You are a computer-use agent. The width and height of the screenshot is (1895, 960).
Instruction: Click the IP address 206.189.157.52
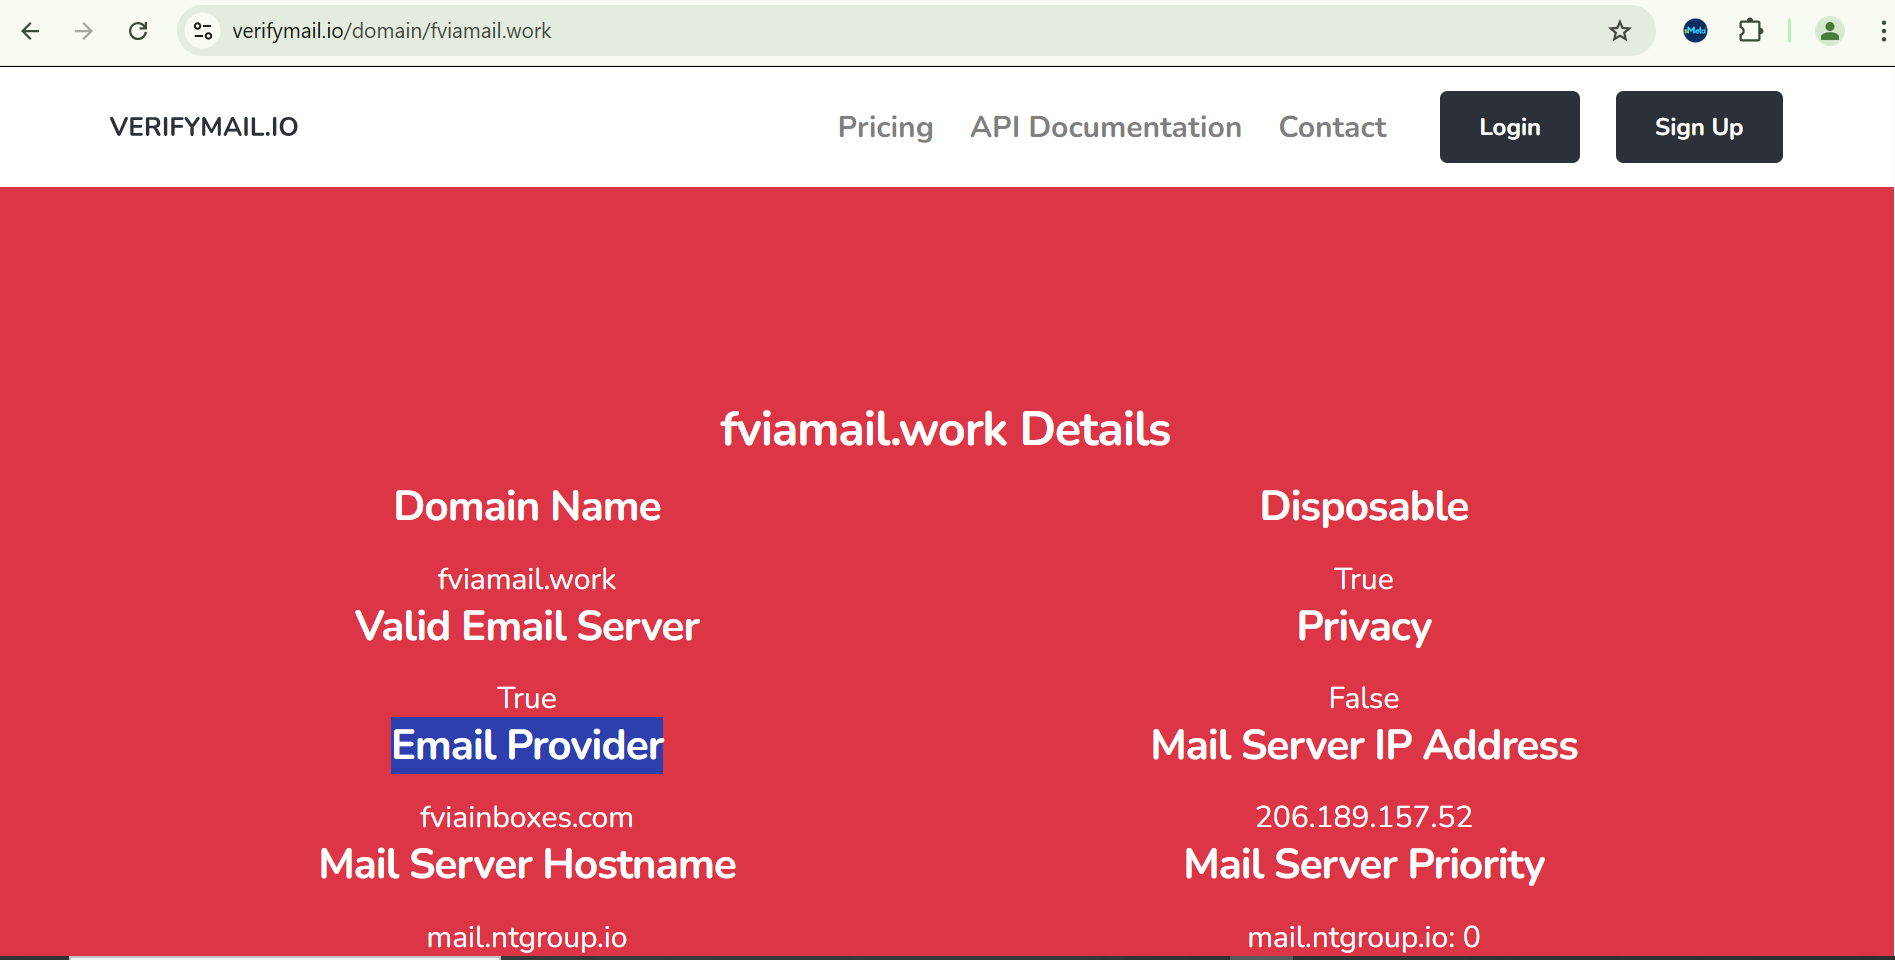click(1364, 817)
